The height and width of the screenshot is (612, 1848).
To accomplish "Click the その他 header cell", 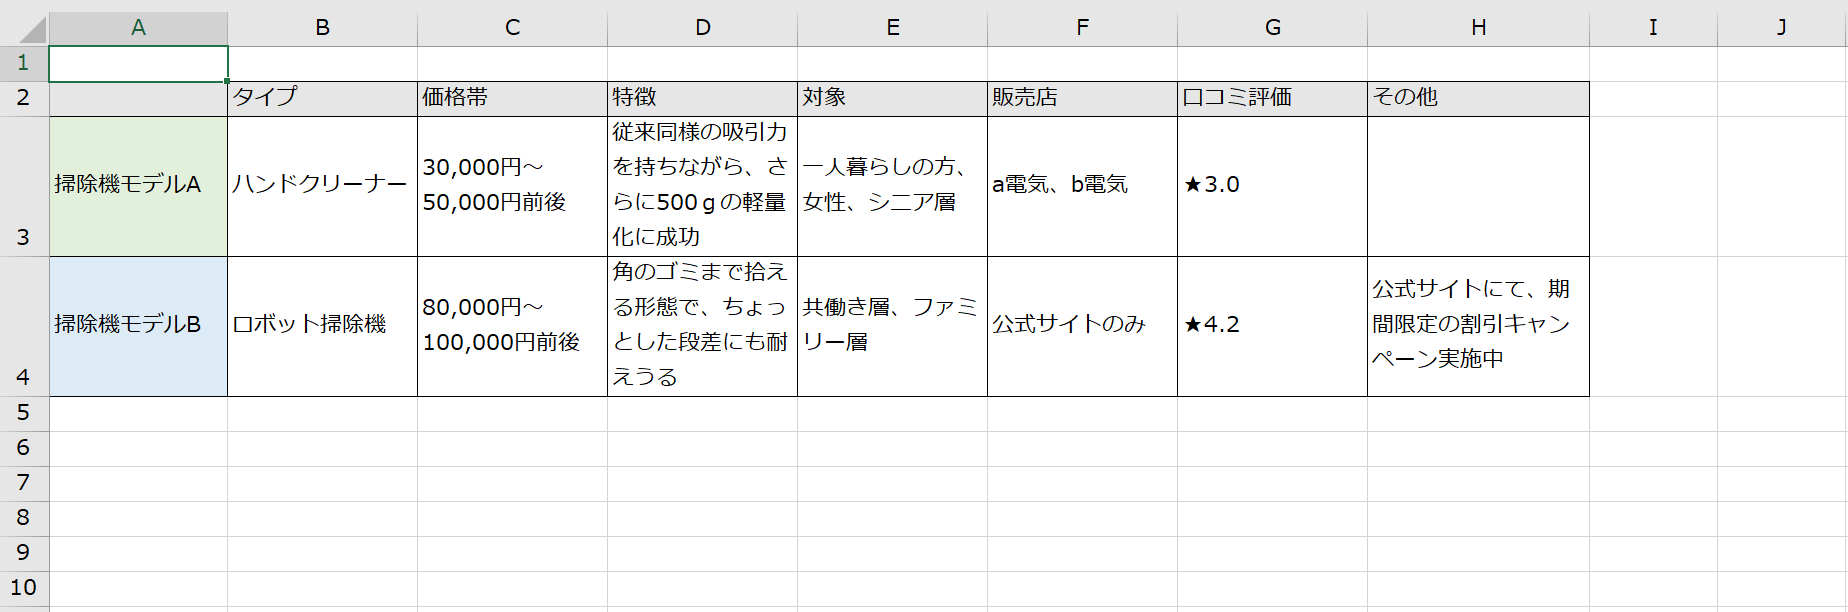I will [1478, 99].
